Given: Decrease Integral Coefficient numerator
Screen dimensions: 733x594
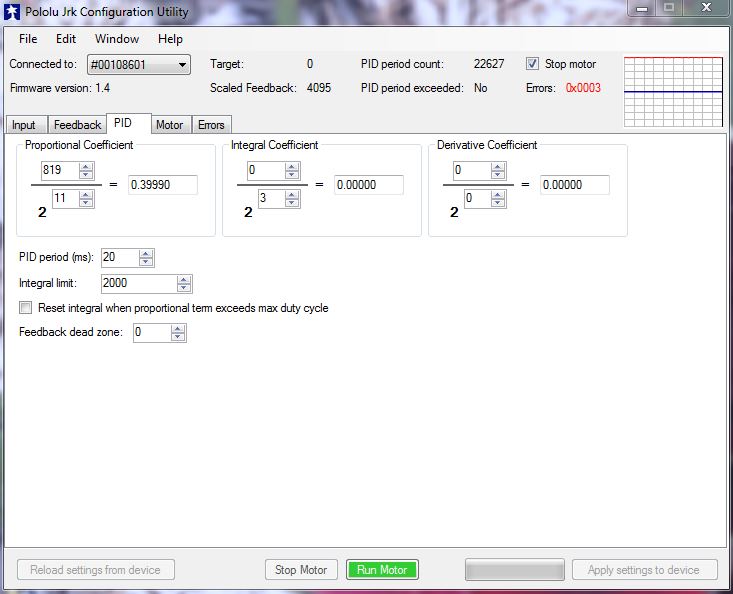Looking at the screenshot, I should coord(292,175).
